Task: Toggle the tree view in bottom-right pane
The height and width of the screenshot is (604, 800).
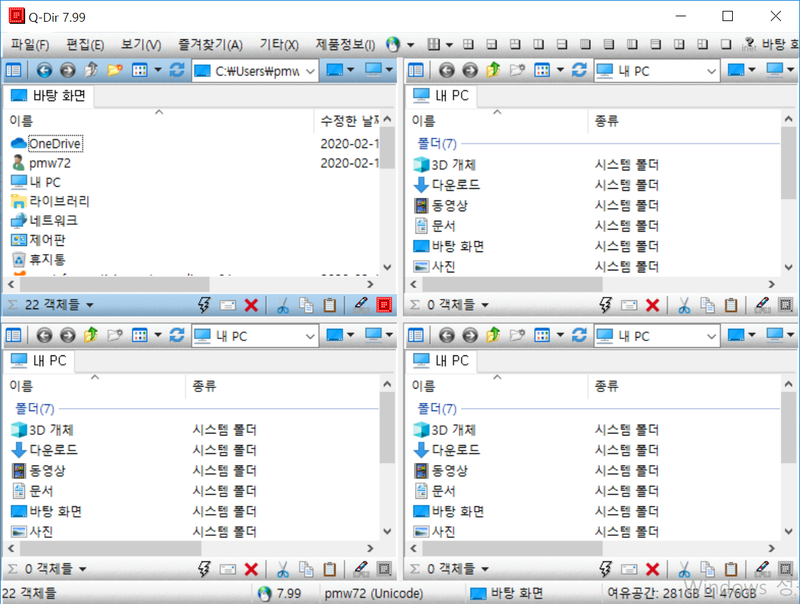Action: coord(416,335)
